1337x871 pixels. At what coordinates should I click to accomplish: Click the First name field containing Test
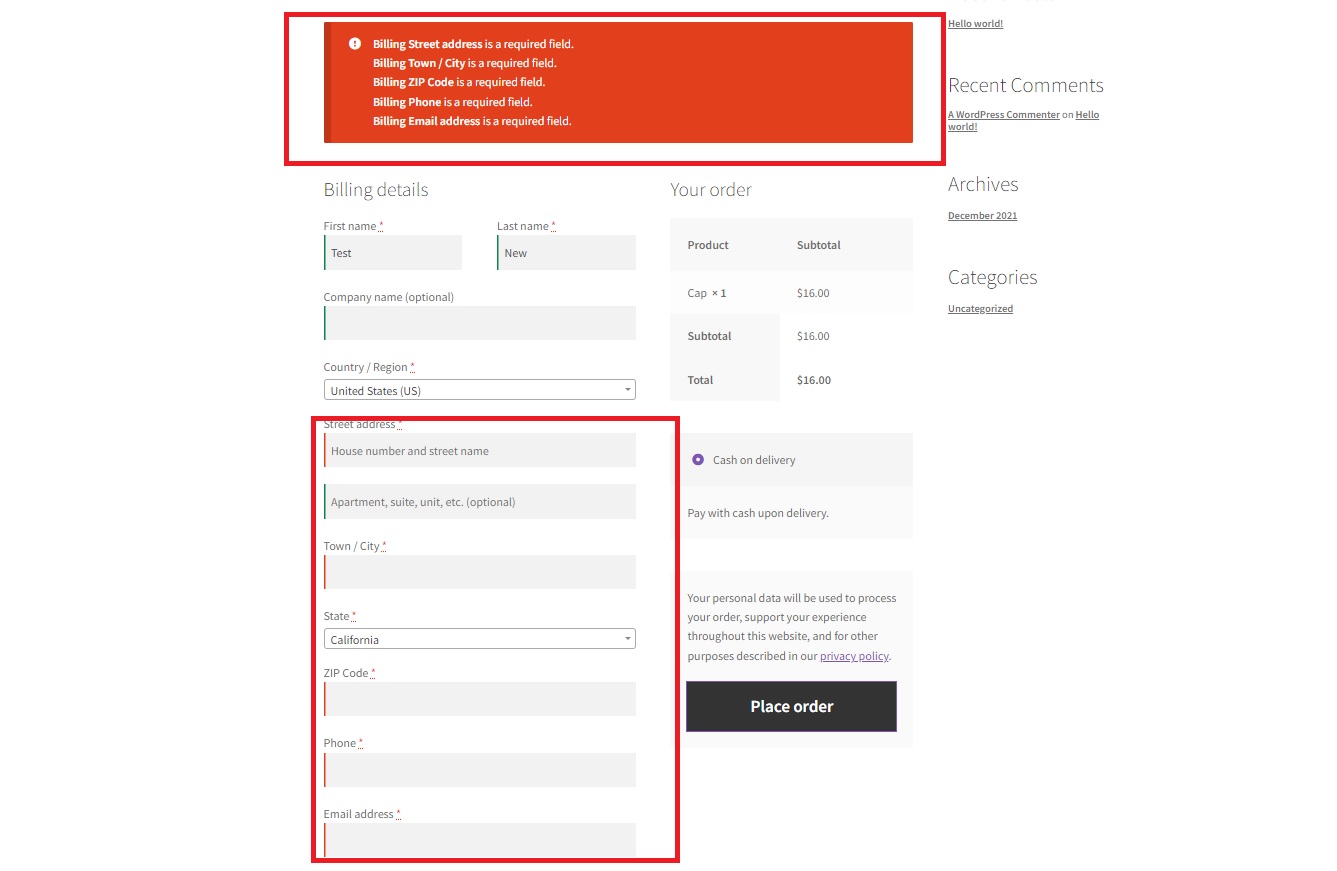(x=392, y=252)
